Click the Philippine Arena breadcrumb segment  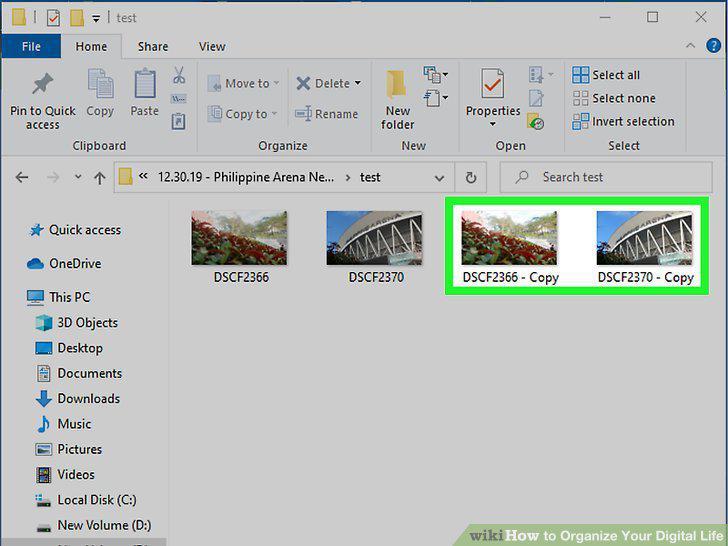[x=246, y=177]
